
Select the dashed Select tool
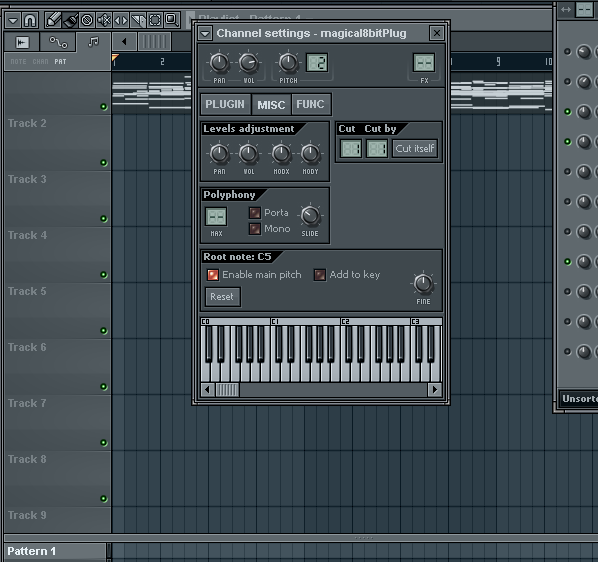coord(155,20)
